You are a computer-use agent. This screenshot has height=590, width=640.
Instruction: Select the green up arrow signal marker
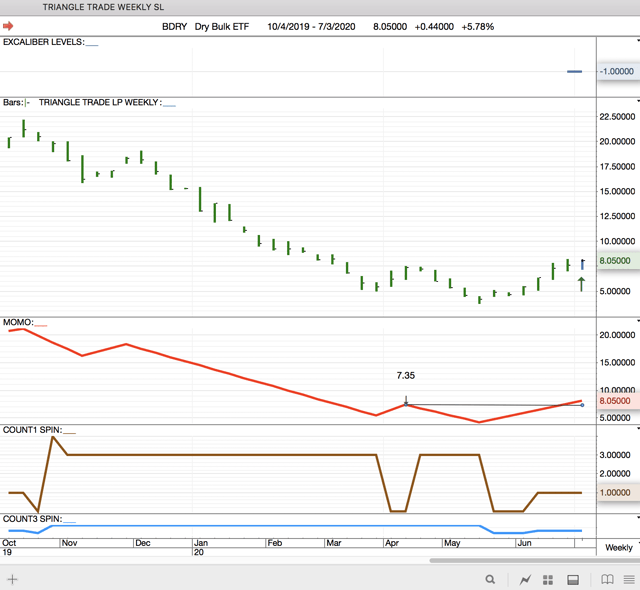click(x=581, y=284)
